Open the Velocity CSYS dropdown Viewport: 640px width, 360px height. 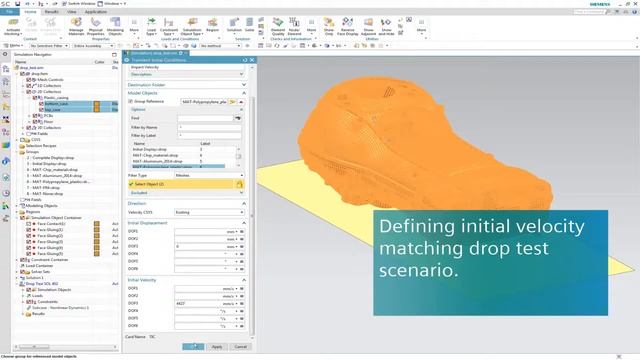coord(209,212)
